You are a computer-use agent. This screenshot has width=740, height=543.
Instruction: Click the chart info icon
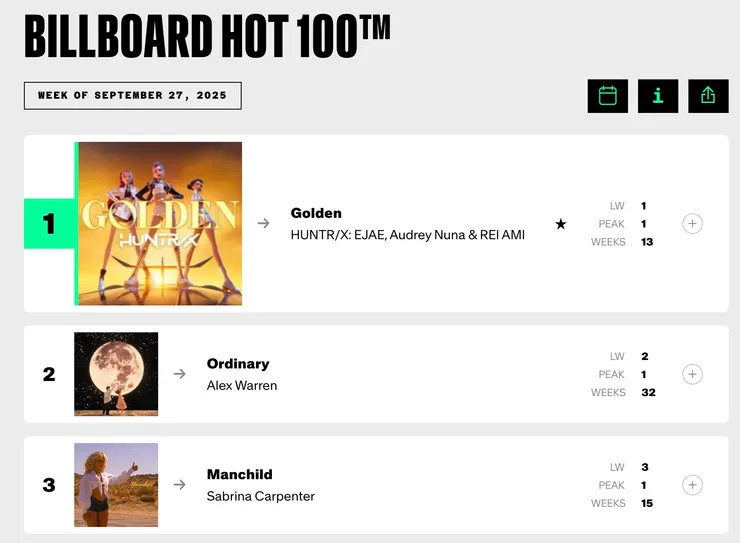click(658, 96)
